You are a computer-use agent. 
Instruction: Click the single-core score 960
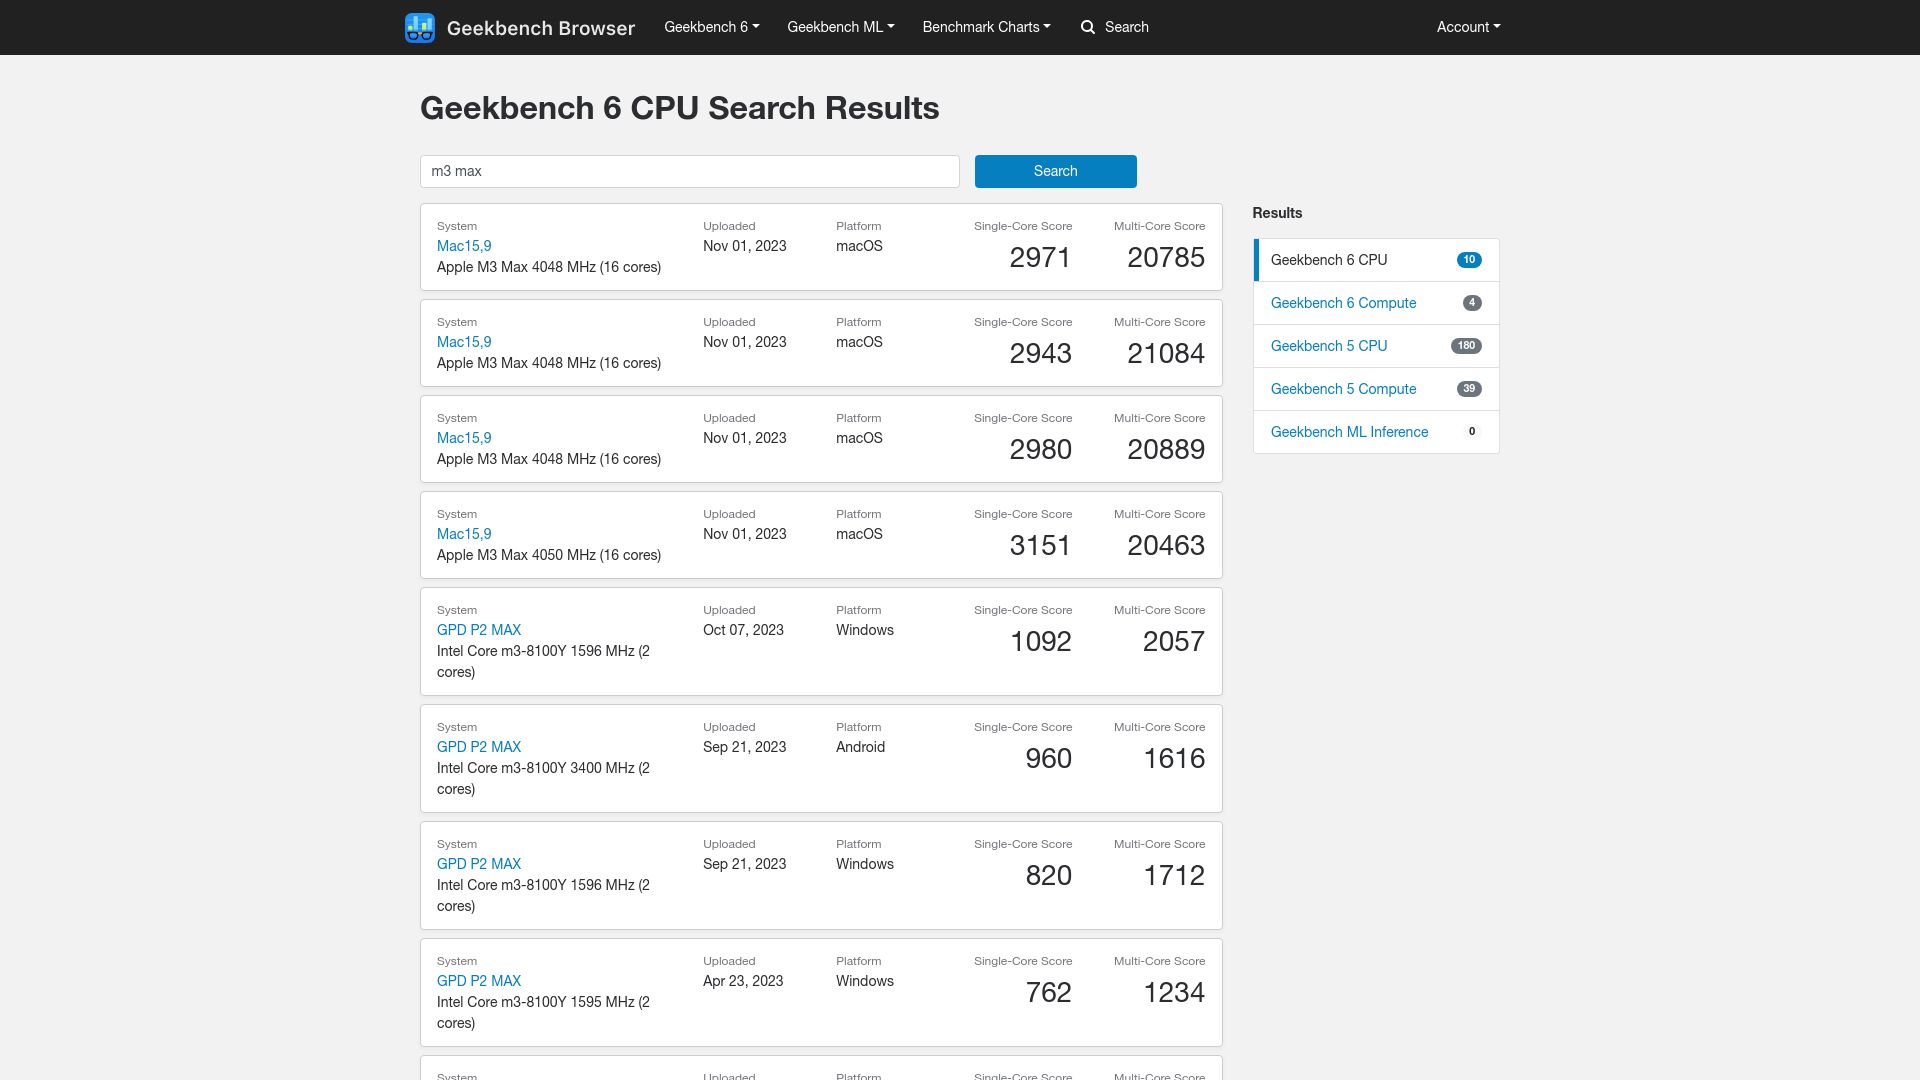[1048, 759]
